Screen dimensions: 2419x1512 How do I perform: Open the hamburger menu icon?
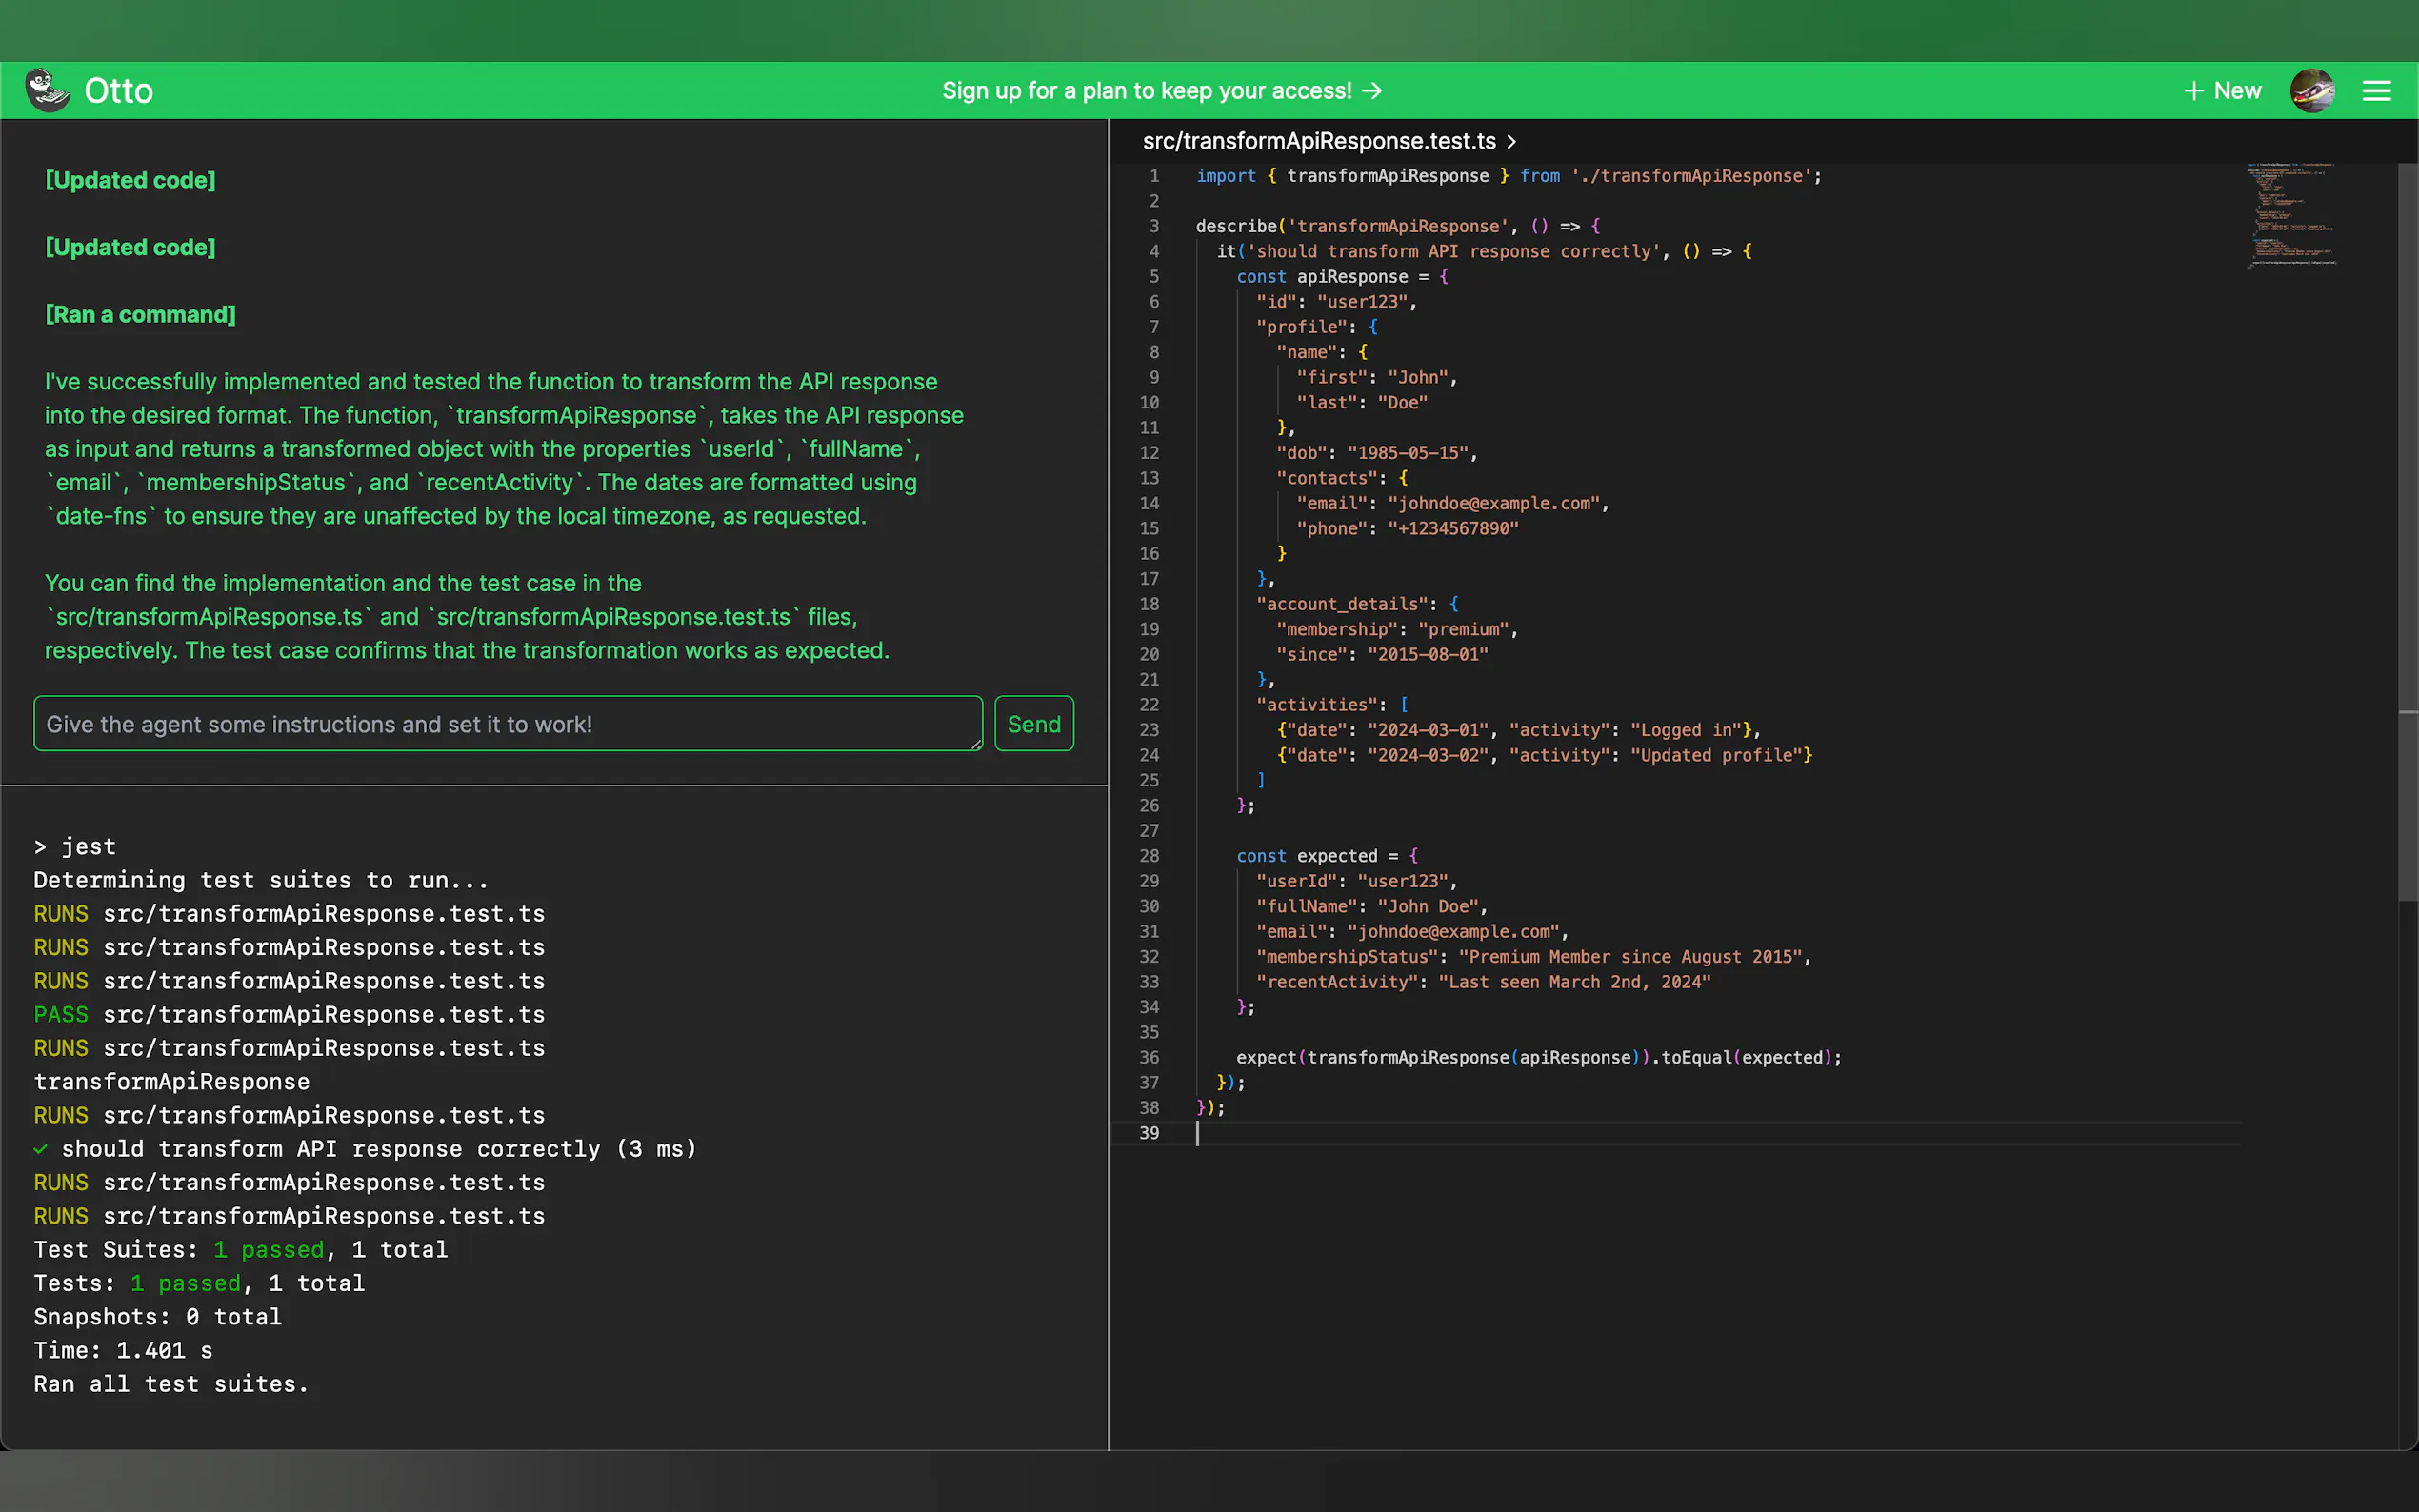pos(2376,91)
